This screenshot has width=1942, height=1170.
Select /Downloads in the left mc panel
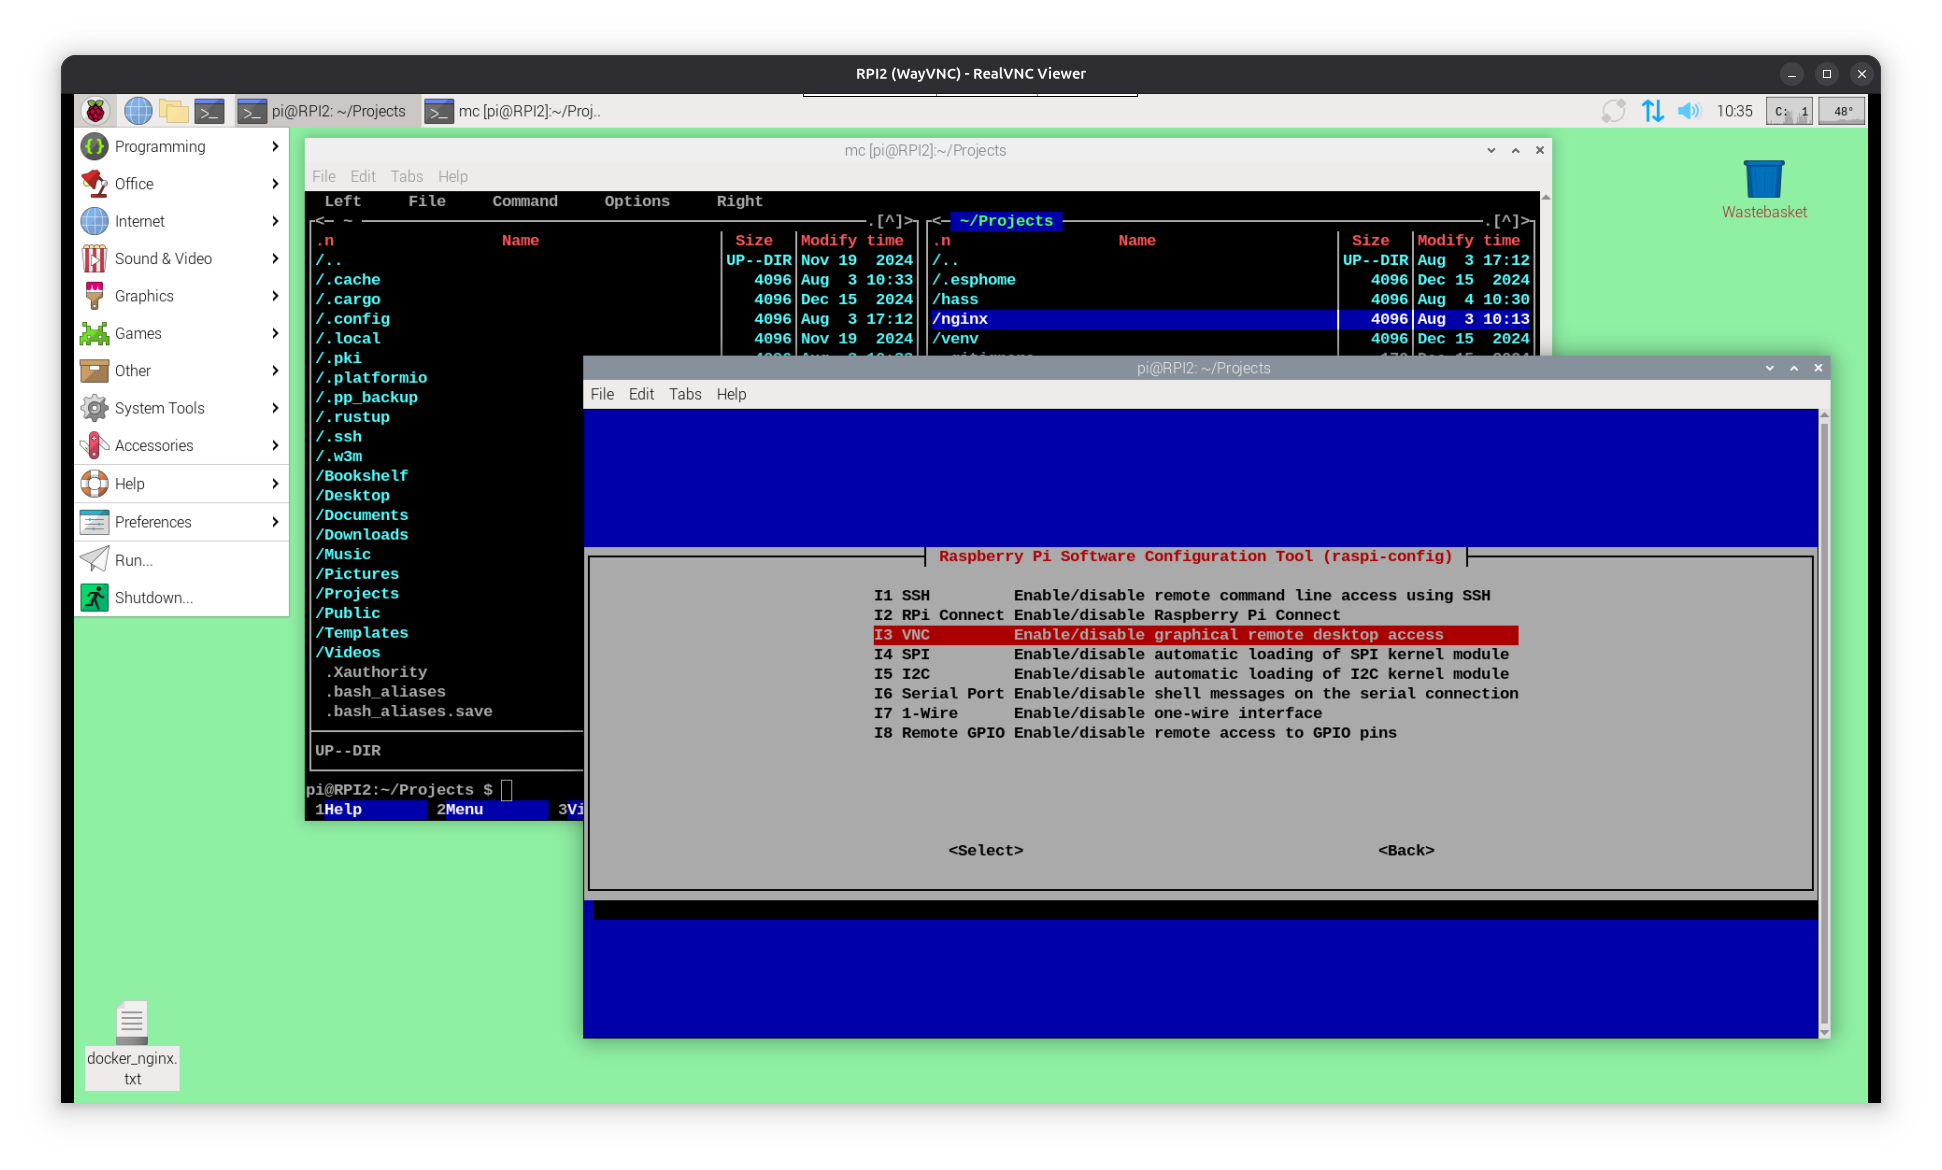pos(362,535)
